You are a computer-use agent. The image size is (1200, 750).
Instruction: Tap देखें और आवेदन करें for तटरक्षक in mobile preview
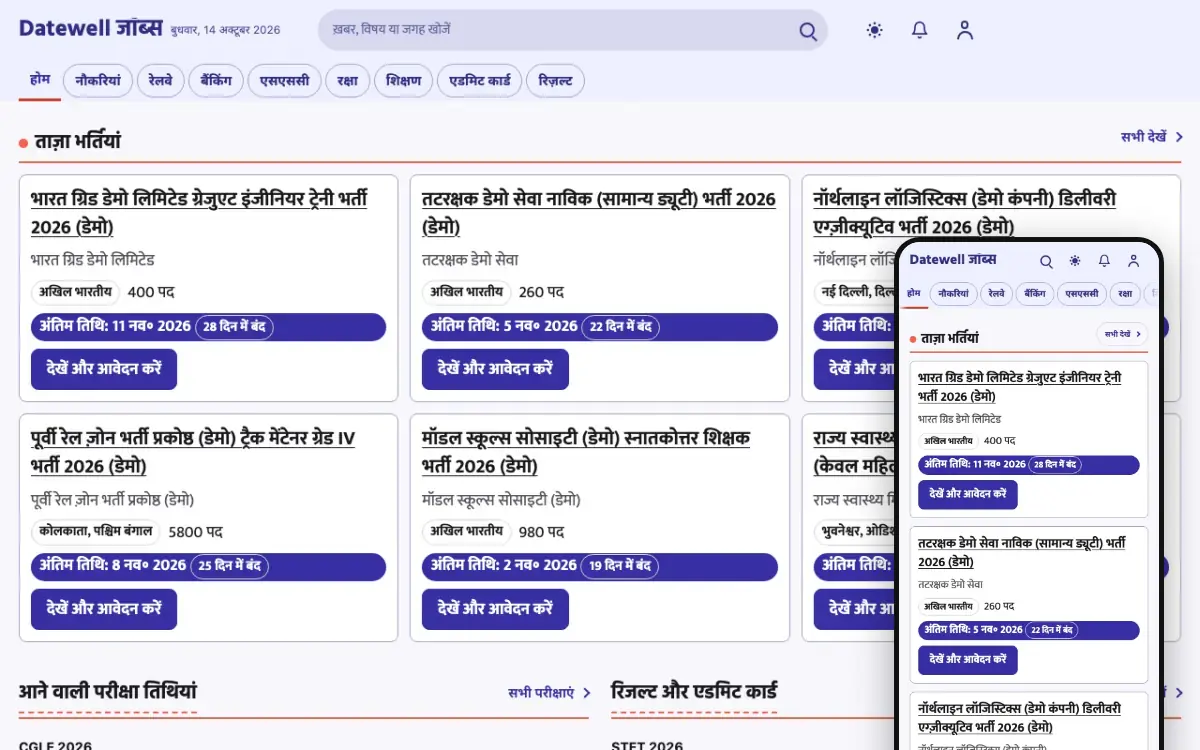click(968, 660)
